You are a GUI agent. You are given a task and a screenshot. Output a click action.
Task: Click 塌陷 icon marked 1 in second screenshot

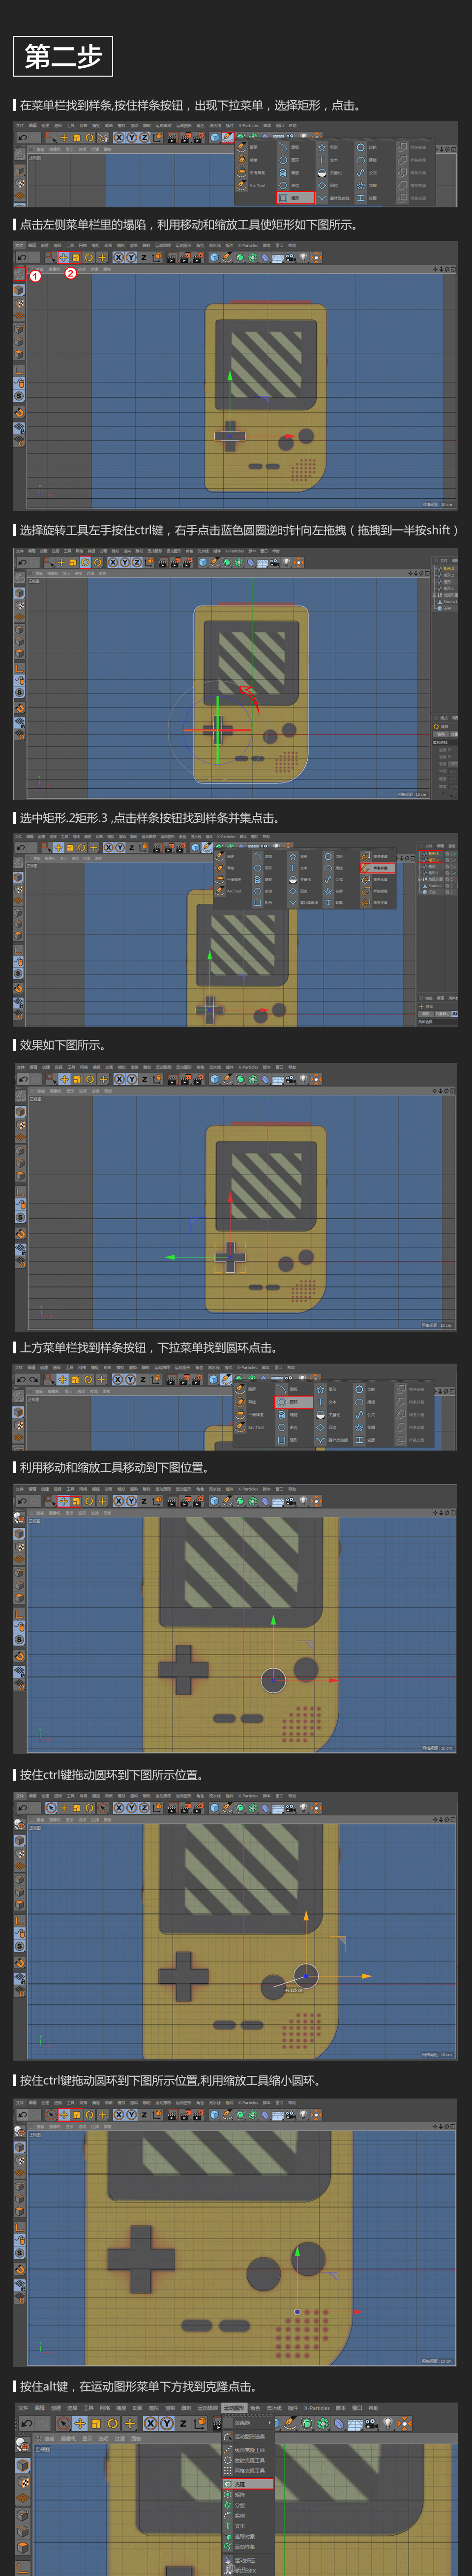point(19,273)
